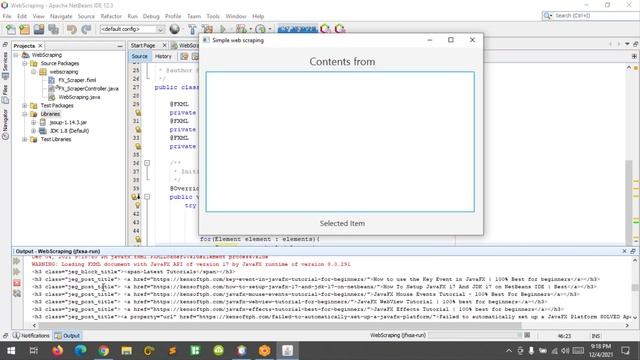Open the default config dropdown

point(132,29)
